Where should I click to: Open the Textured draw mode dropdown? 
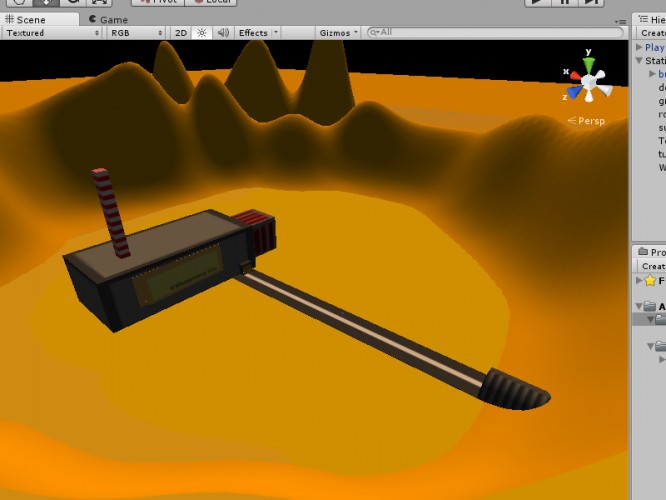(52, 33)
